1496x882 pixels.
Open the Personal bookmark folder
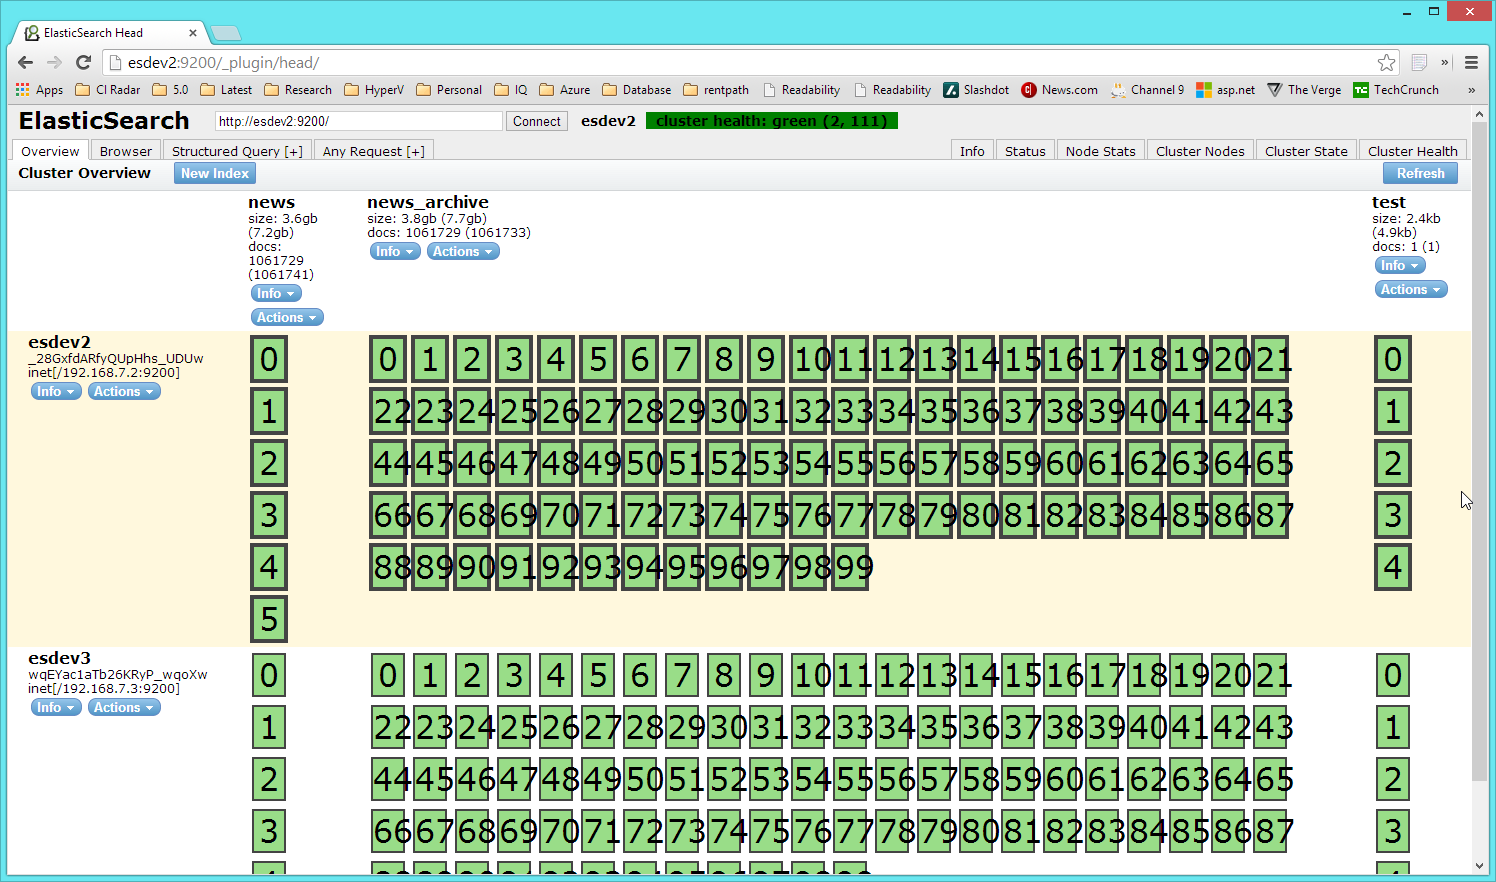click(x=449, y=90)
